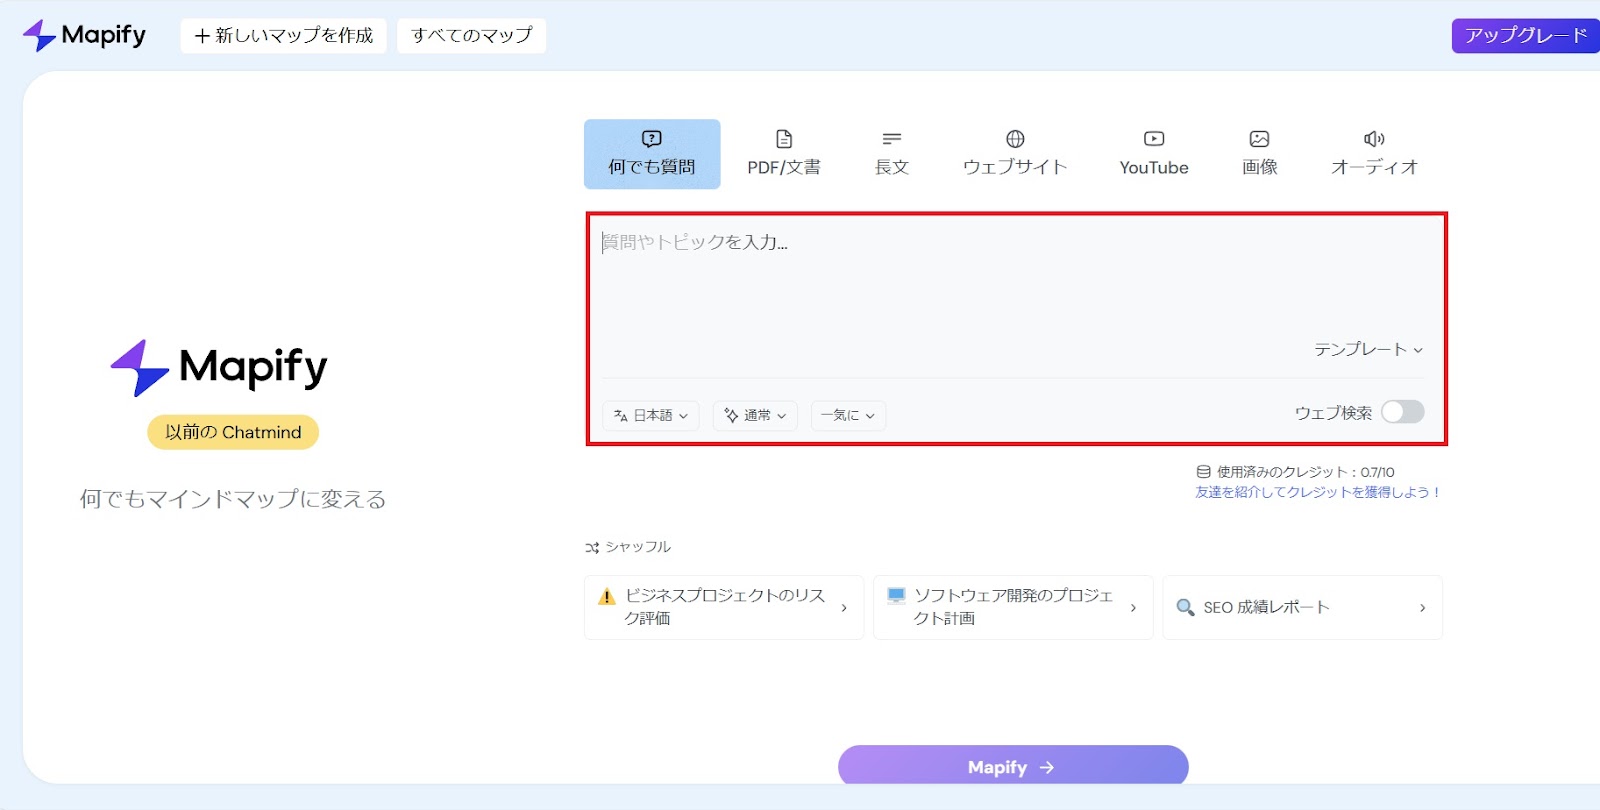This screenshot has width=1600, height=810.
Task: Create a new map with 新しいマップを作成
Action: [x=283, y=36]
